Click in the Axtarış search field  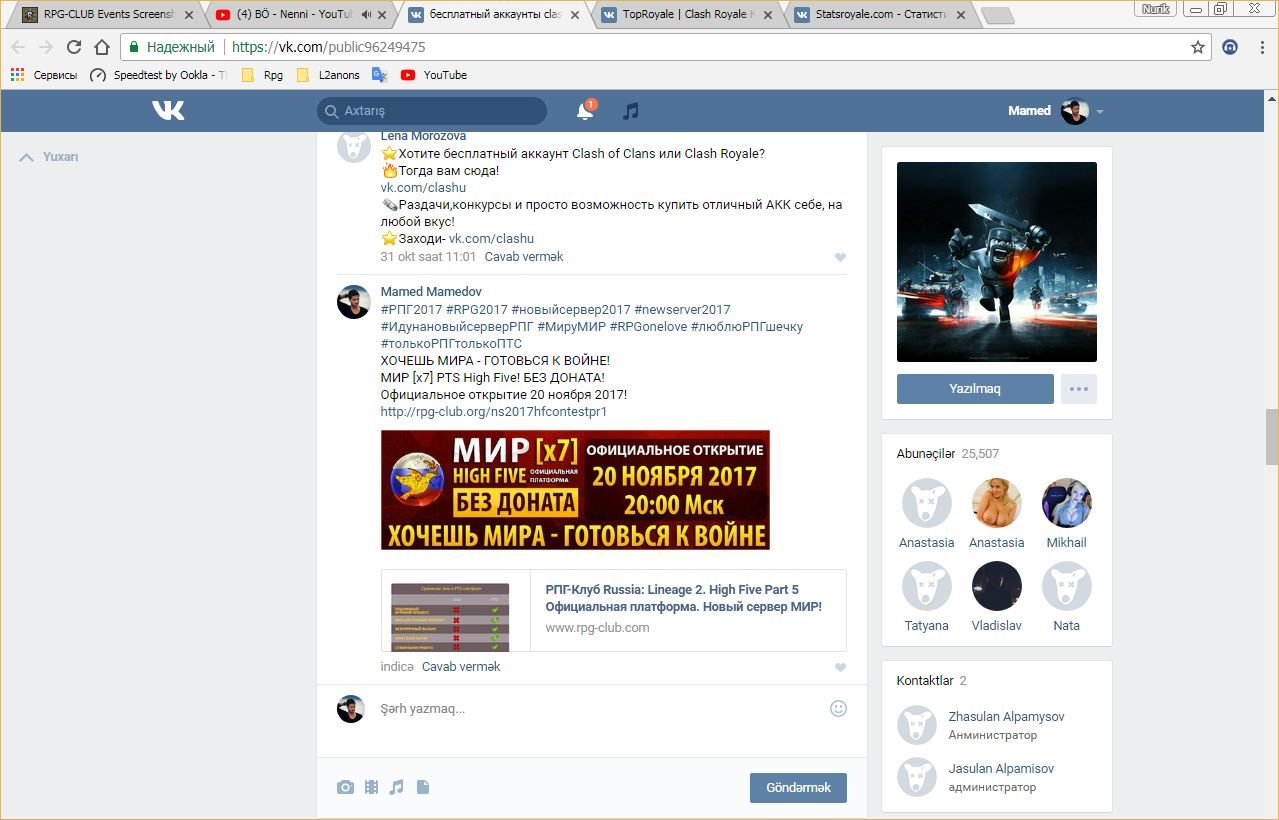point(432,111)
